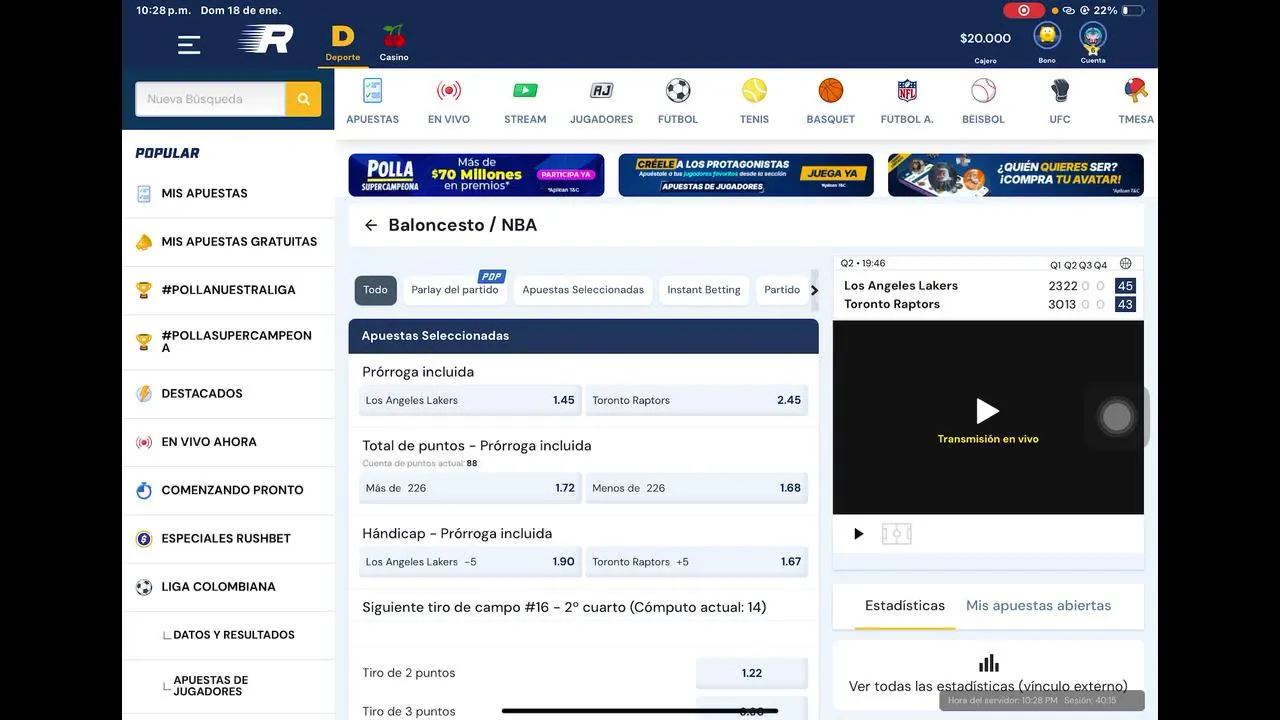Image resolution: width=1280 pixels, height=720 pixels.
Task: Select the Instant Betting tab
Action: pyautogui.click(x=704, y=290)
